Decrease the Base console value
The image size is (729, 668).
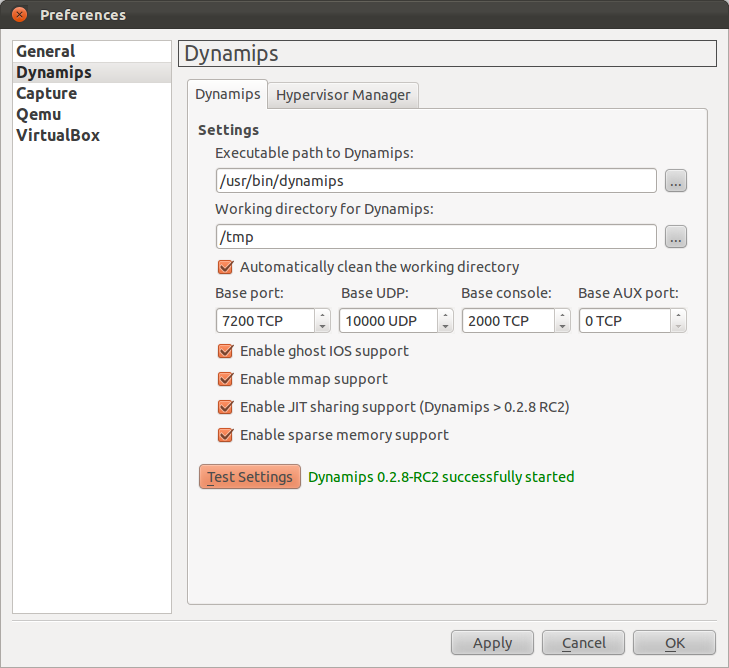click(563, 326)
